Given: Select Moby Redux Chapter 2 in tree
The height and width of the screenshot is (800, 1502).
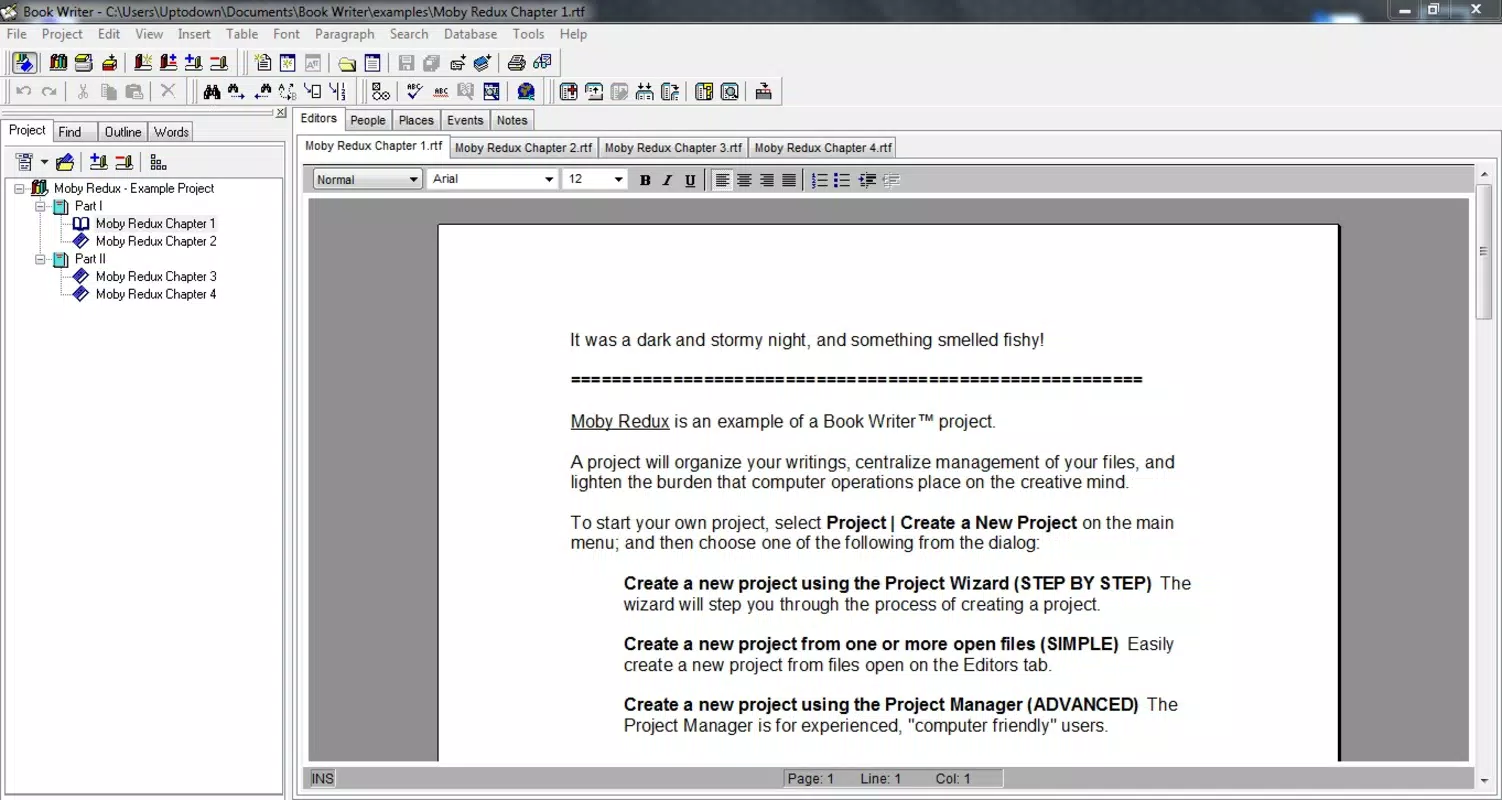Looking at the screenshot, I should click(x=156, y=241).
